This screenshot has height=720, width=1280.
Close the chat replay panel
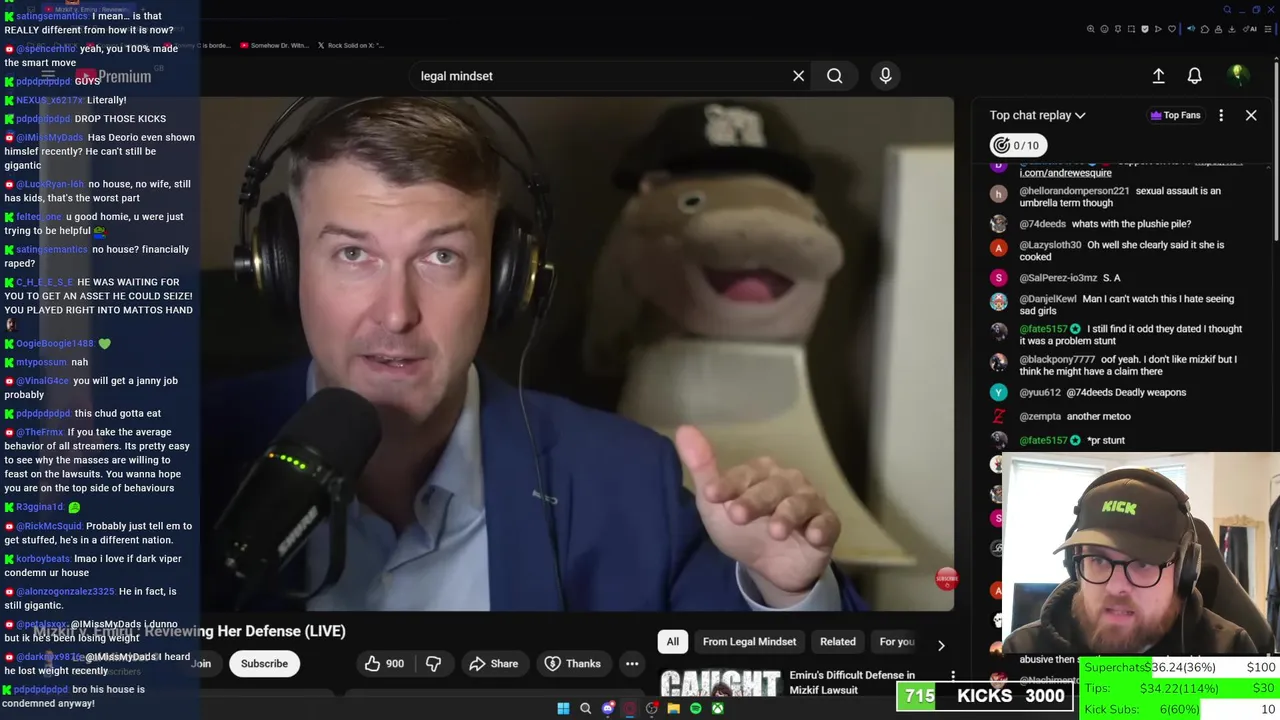[1251, 115]
